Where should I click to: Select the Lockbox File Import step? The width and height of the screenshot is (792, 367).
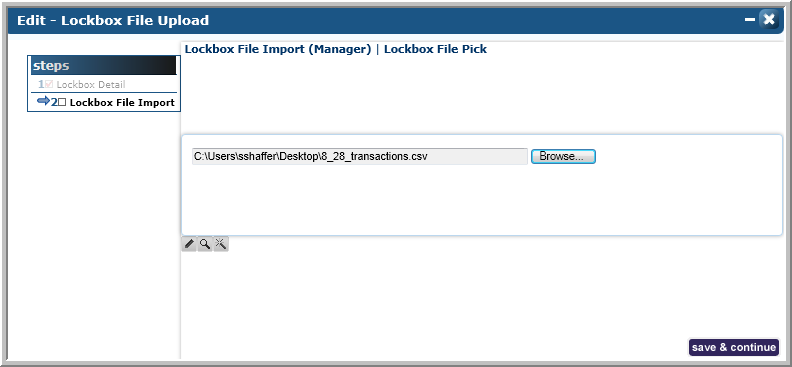point(122,102)
